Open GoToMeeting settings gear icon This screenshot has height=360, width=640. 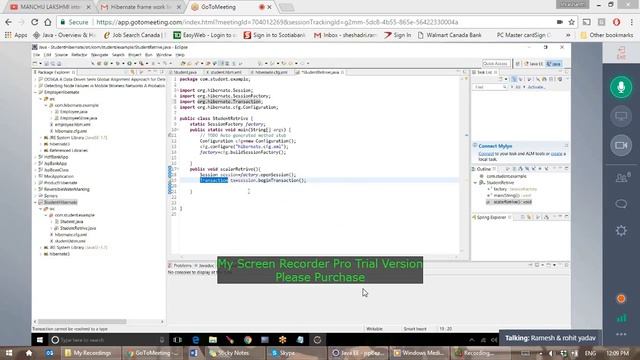(621, 231)
